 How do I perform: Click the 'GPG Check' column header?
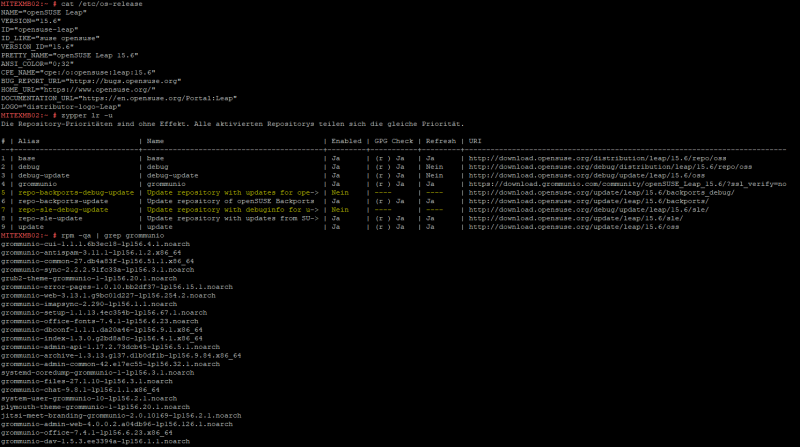tap(390, 141)
